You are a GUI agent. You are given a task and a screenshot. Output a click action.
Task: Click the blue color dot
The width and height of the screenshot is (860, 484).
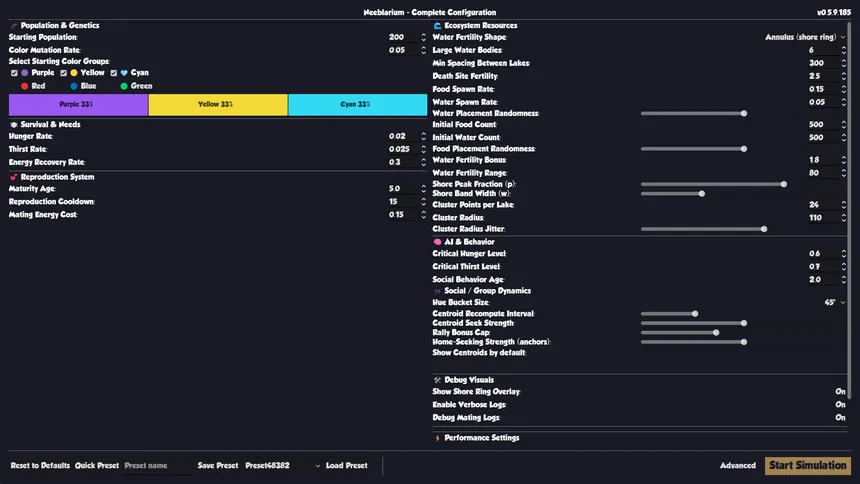(x=74, y=86)
